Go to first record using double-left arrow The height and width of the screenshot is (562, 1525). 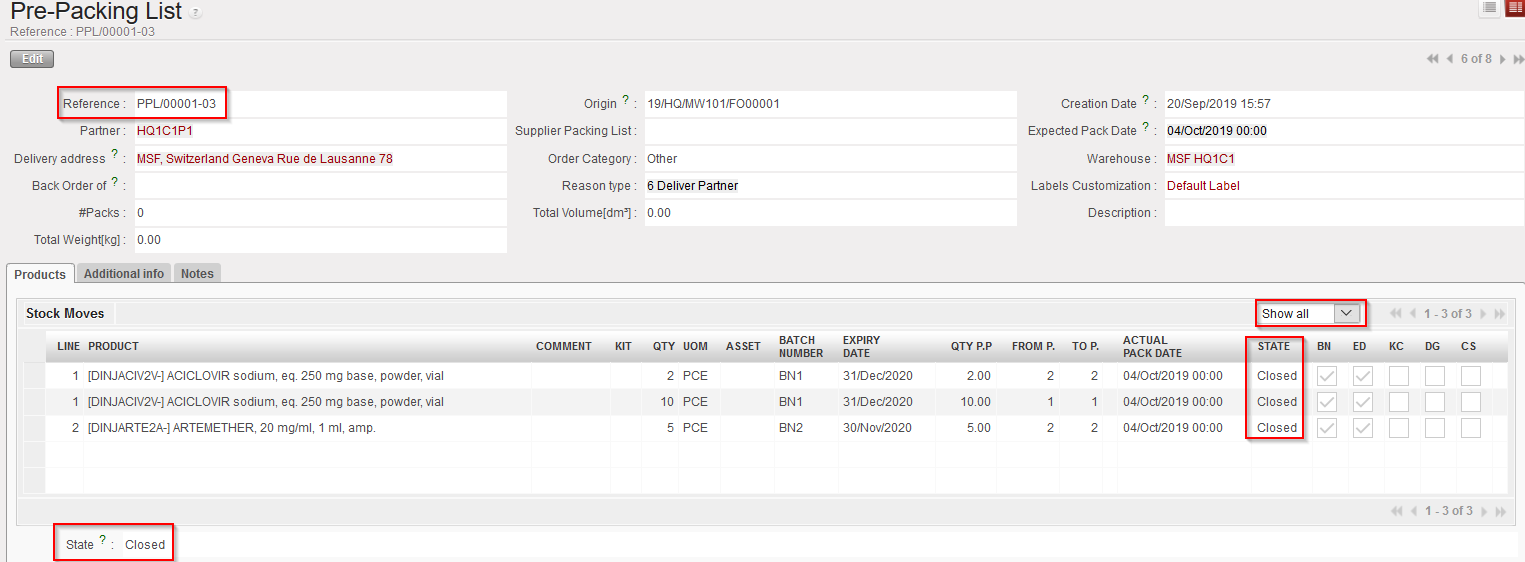tap(1433, 59)
